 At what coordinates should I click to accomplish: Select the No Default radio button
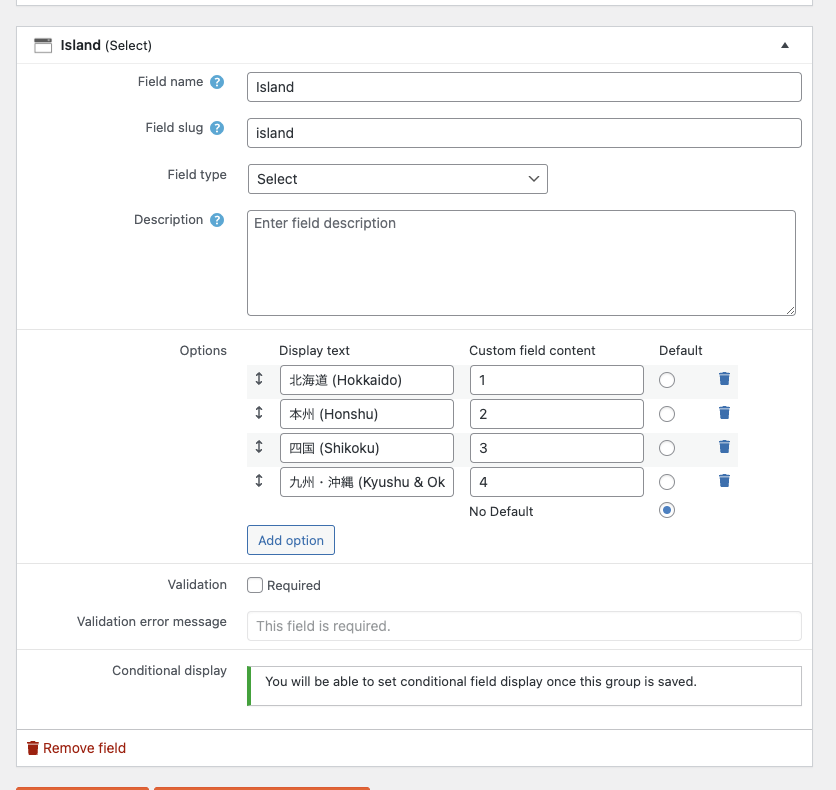(x=666, y=510)
